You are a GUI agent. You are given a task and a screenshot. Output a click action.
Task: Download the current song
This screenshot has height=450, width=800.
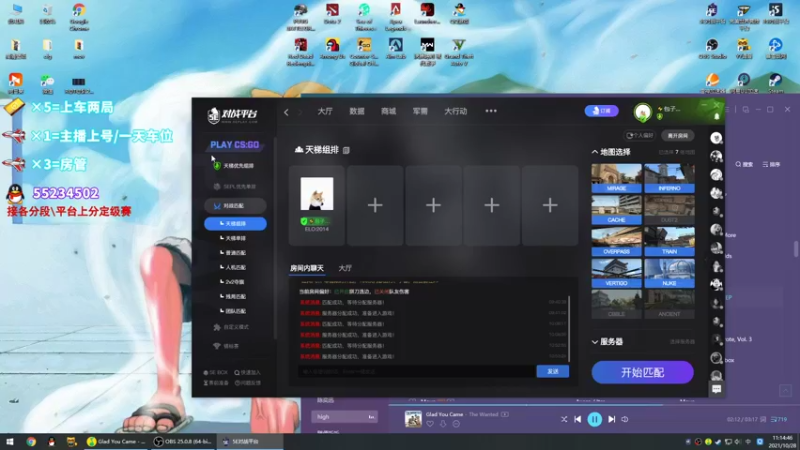click(443, 424)
